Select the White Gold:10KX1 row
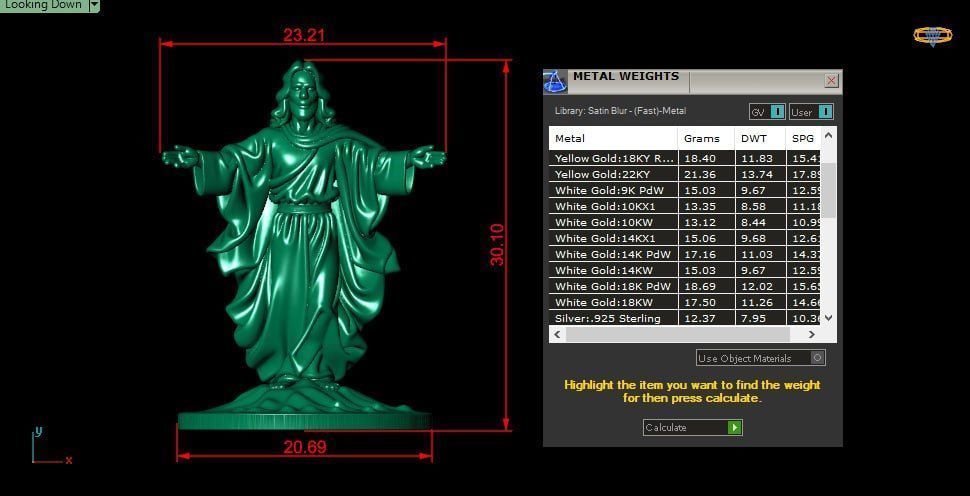Viewport: 970px width, 496px height. (x=685, y=207)
